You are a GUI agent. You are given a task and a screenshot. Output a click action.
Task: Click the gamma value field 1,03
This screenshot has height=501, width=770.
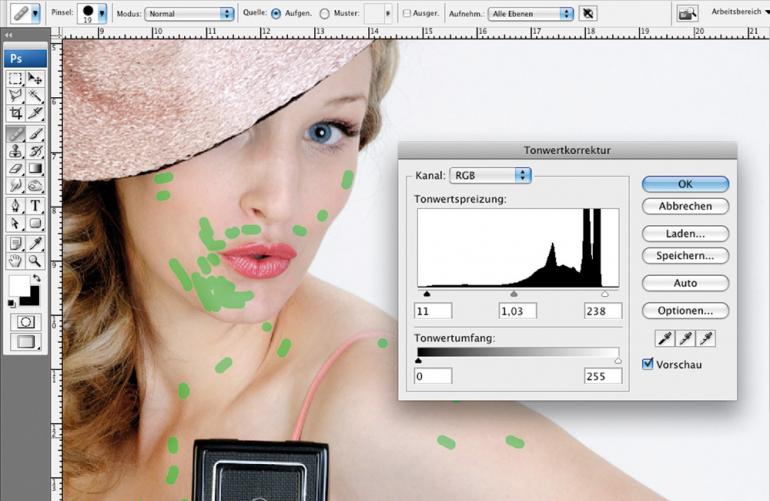(518, 311)
